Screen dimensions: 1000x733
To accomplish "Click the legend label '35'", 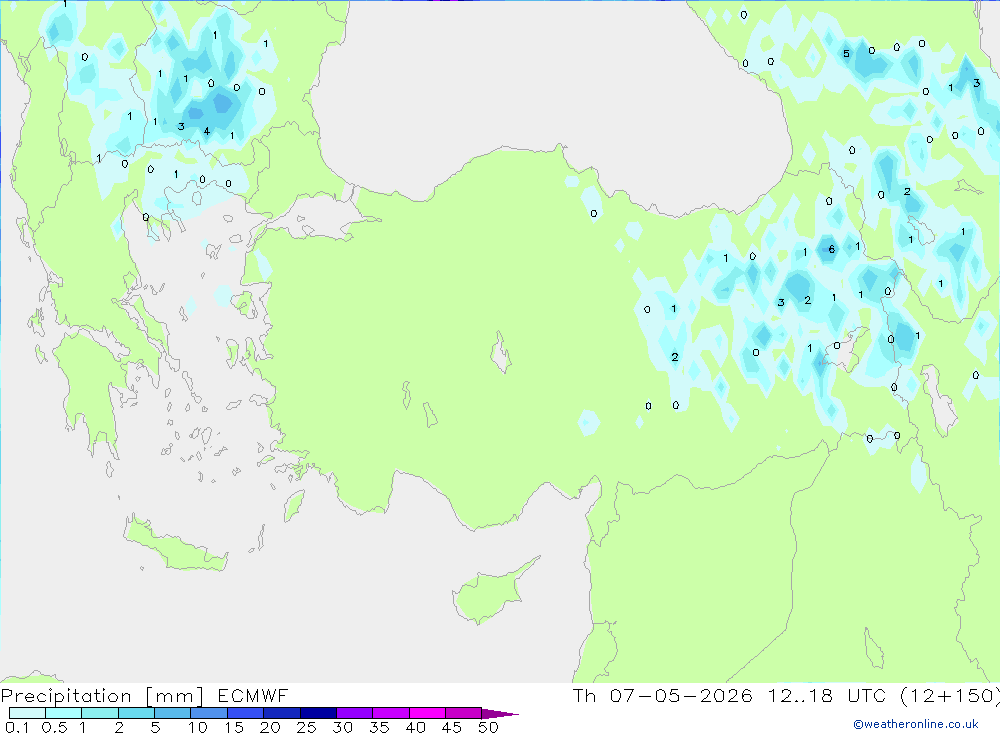I will 379,727.
